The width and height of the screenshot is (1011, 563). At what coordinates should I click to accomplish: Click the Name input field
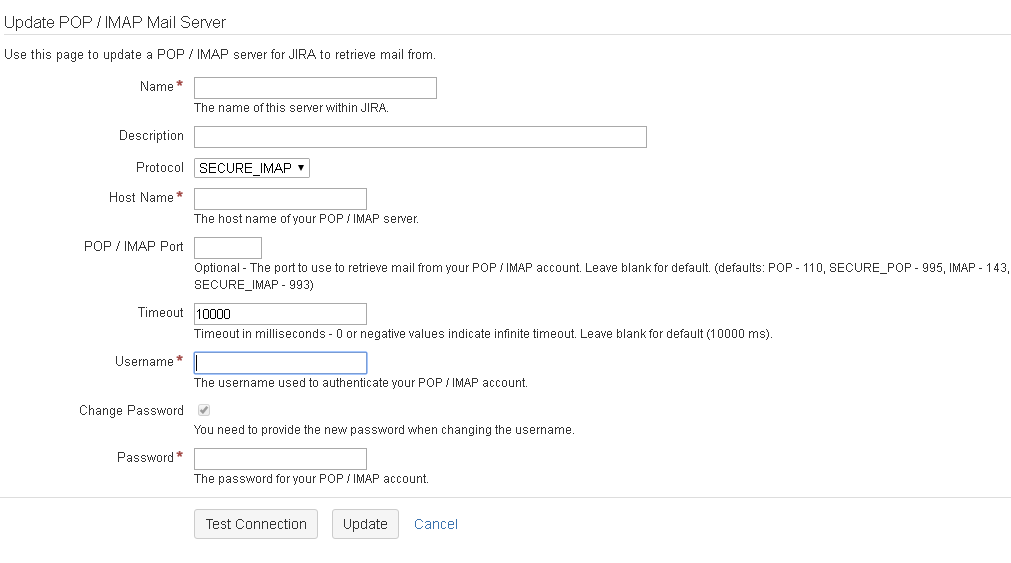coord(315,88)
